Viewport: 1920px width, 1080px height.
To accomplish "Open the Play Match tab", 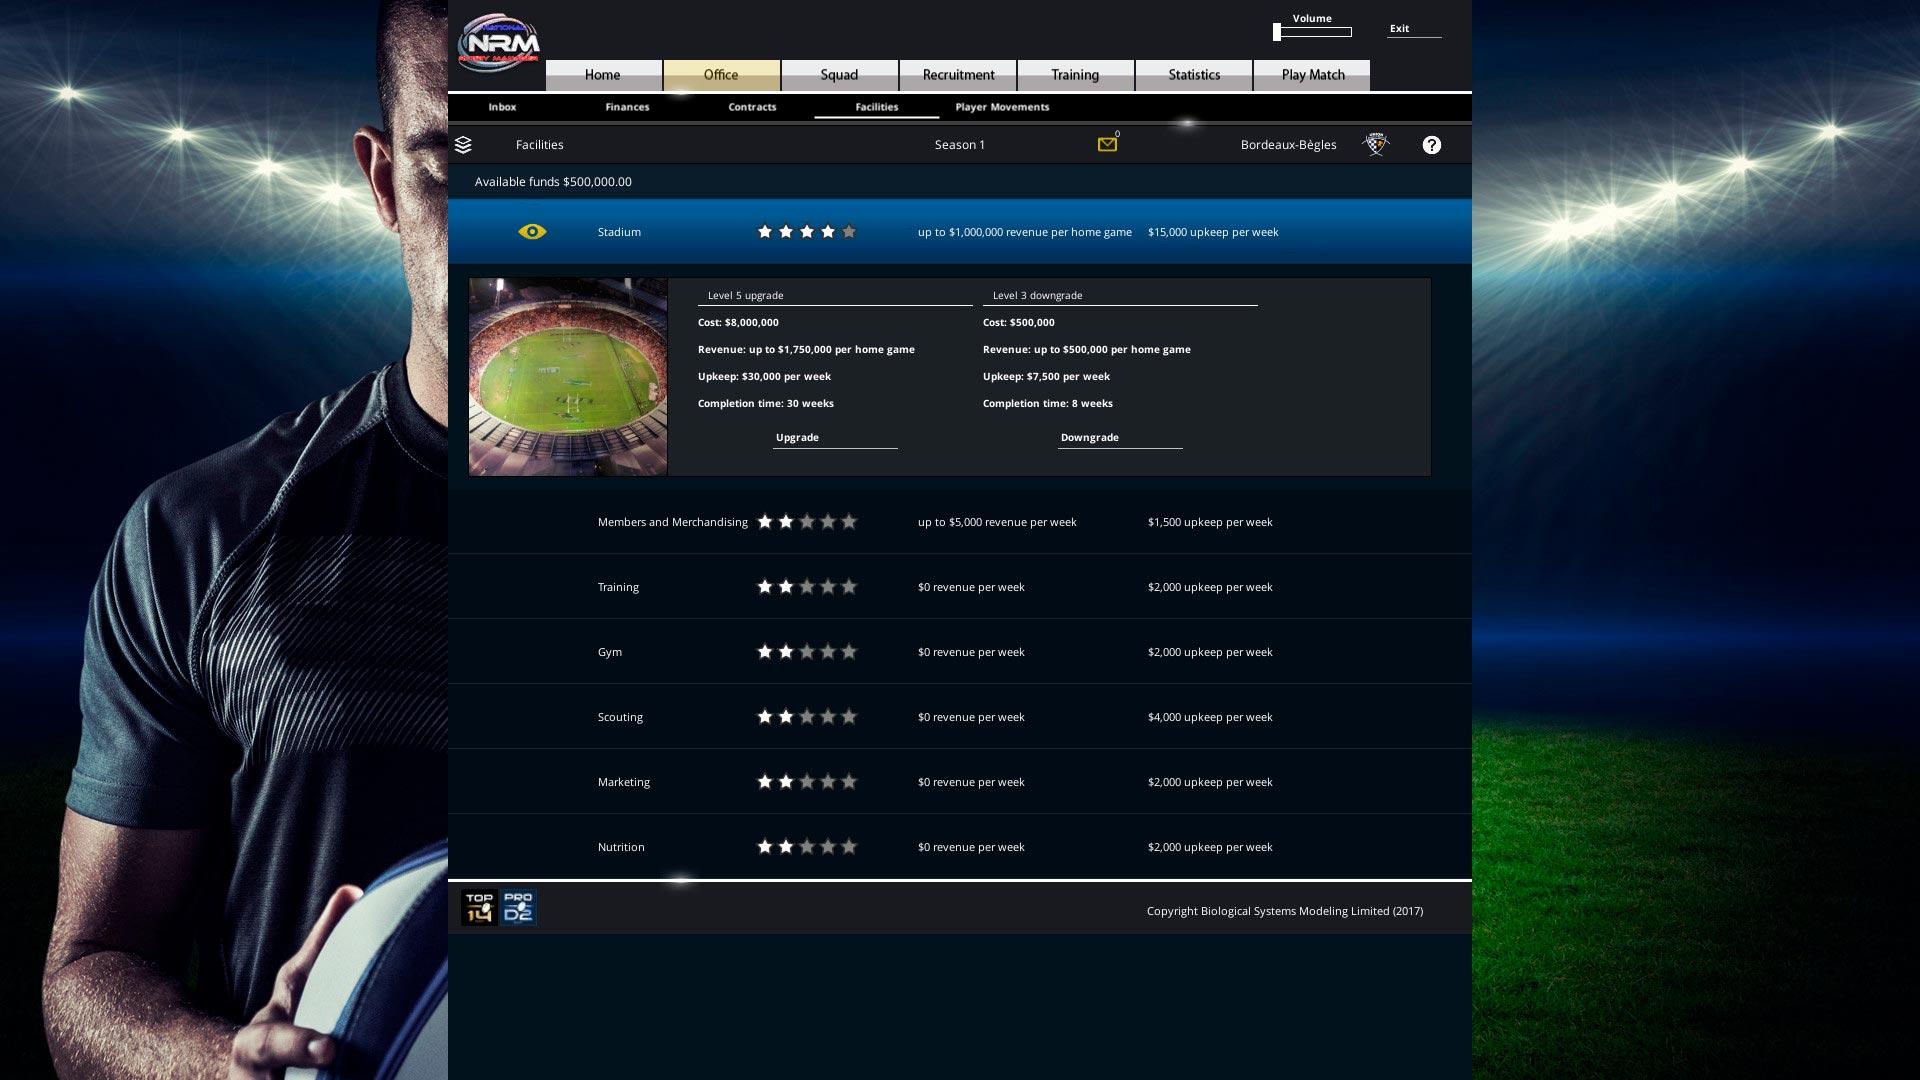I will [x=1312, y=75].
